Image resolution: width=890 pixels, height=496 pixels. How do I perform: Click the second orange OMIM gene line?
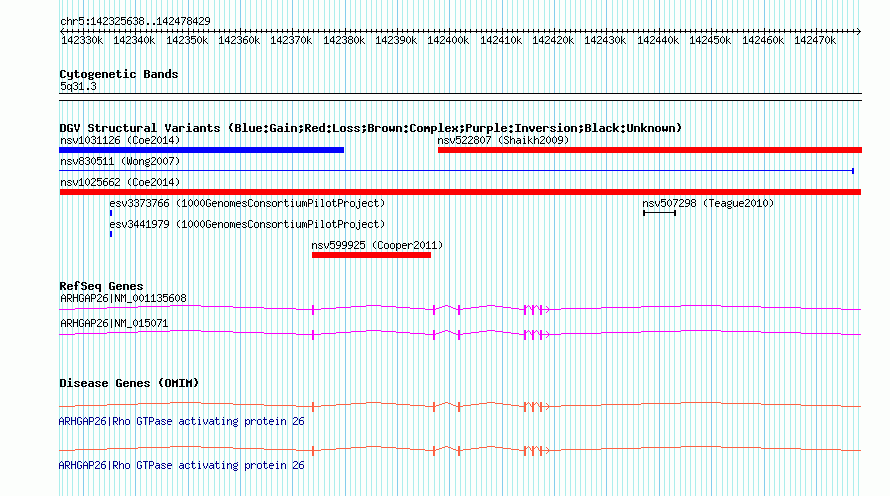460,450
